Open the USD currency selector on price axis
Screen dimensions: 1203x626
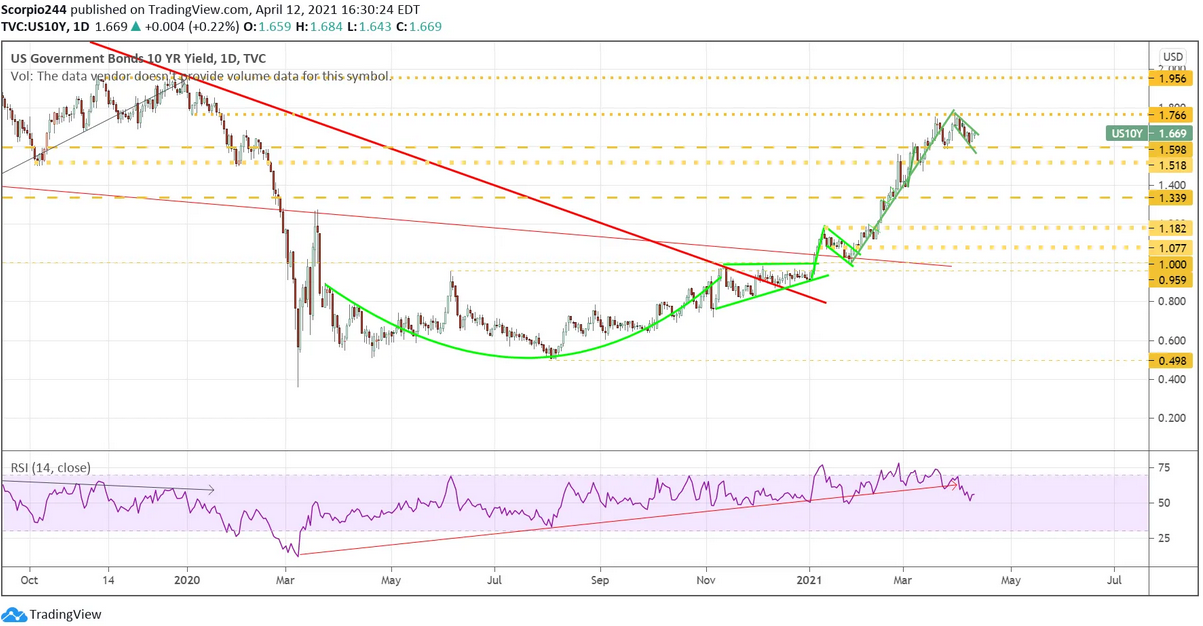point(1172,56)
